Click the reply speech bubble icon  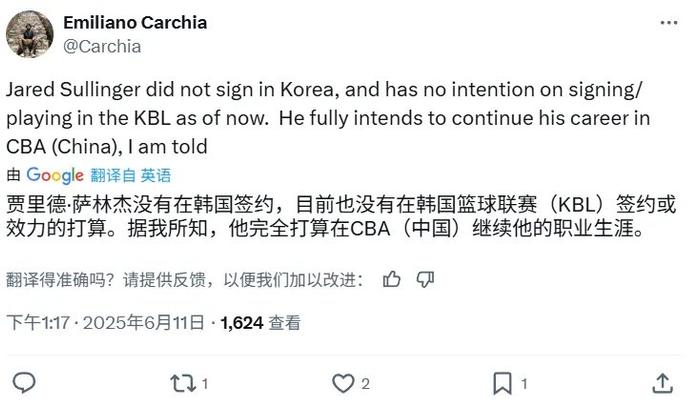pyautogui.click(x=24, y=382)
